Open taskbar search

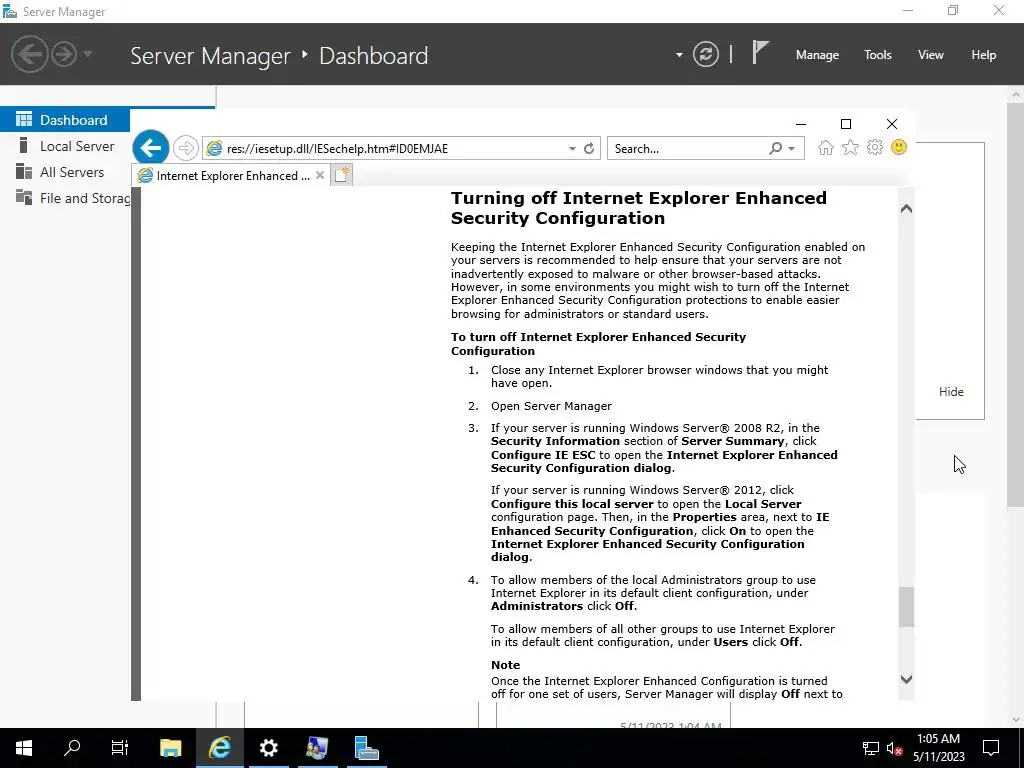click(x=72, y=748)
